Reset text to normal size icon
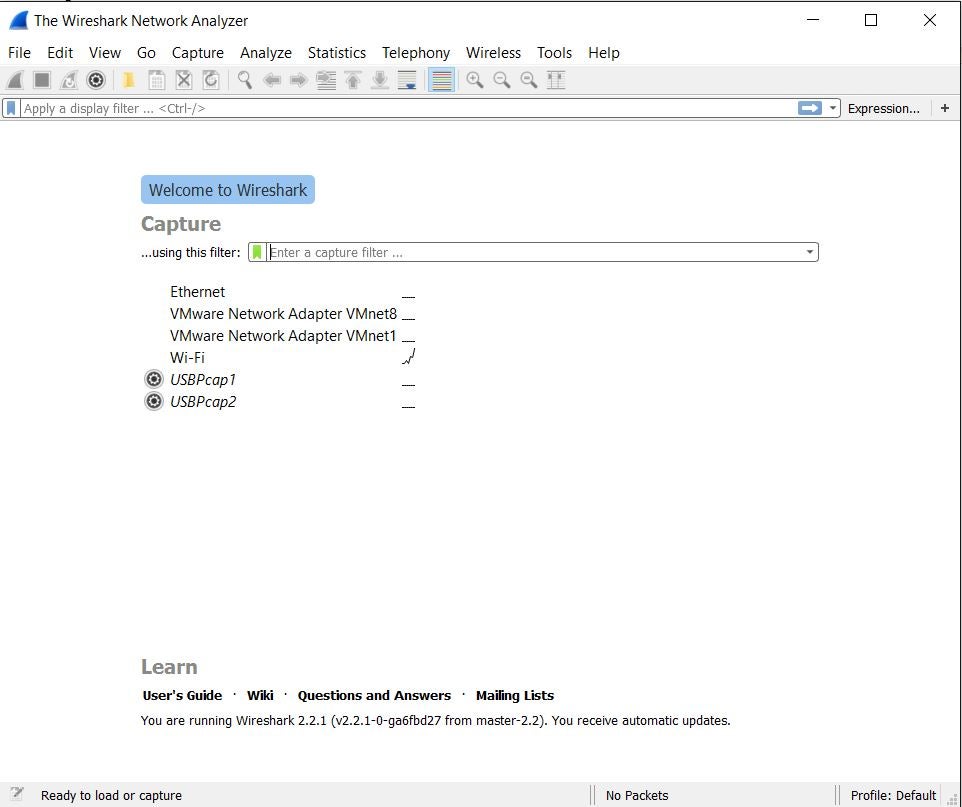Image resolution: width=962 pixels, height=807 pixels. click(x=528, y=80)
